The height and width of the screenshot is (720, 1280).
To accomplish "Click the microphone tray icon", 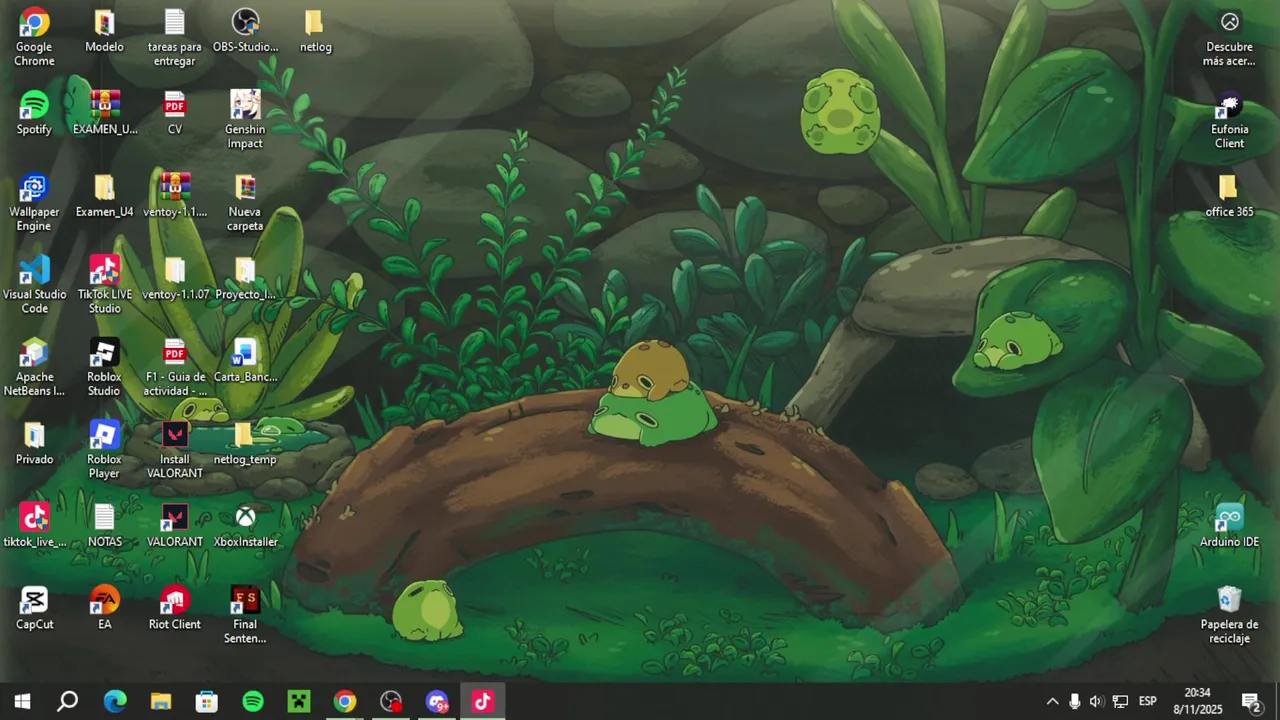I will 1075,702.
